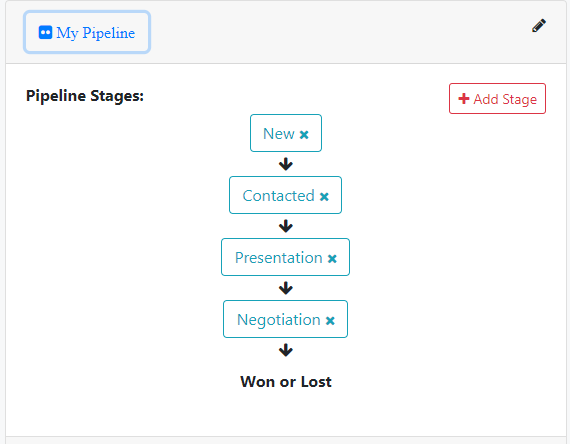
Task: Delete the Presentation stage with x icon
Action: click(x=332, y=259)
